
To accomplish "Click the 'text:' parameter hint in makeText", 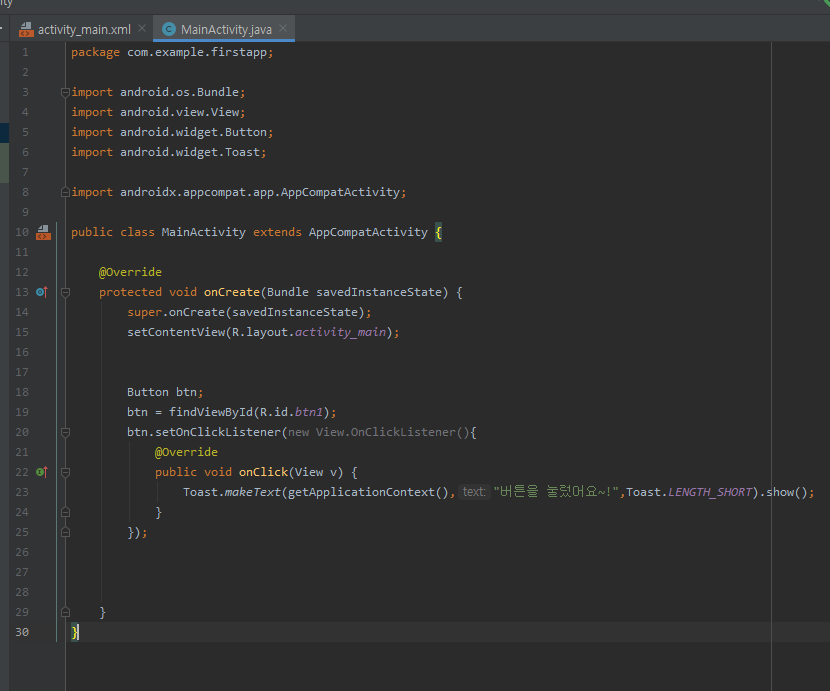I will pyautogui.click(x=474, y=492).
